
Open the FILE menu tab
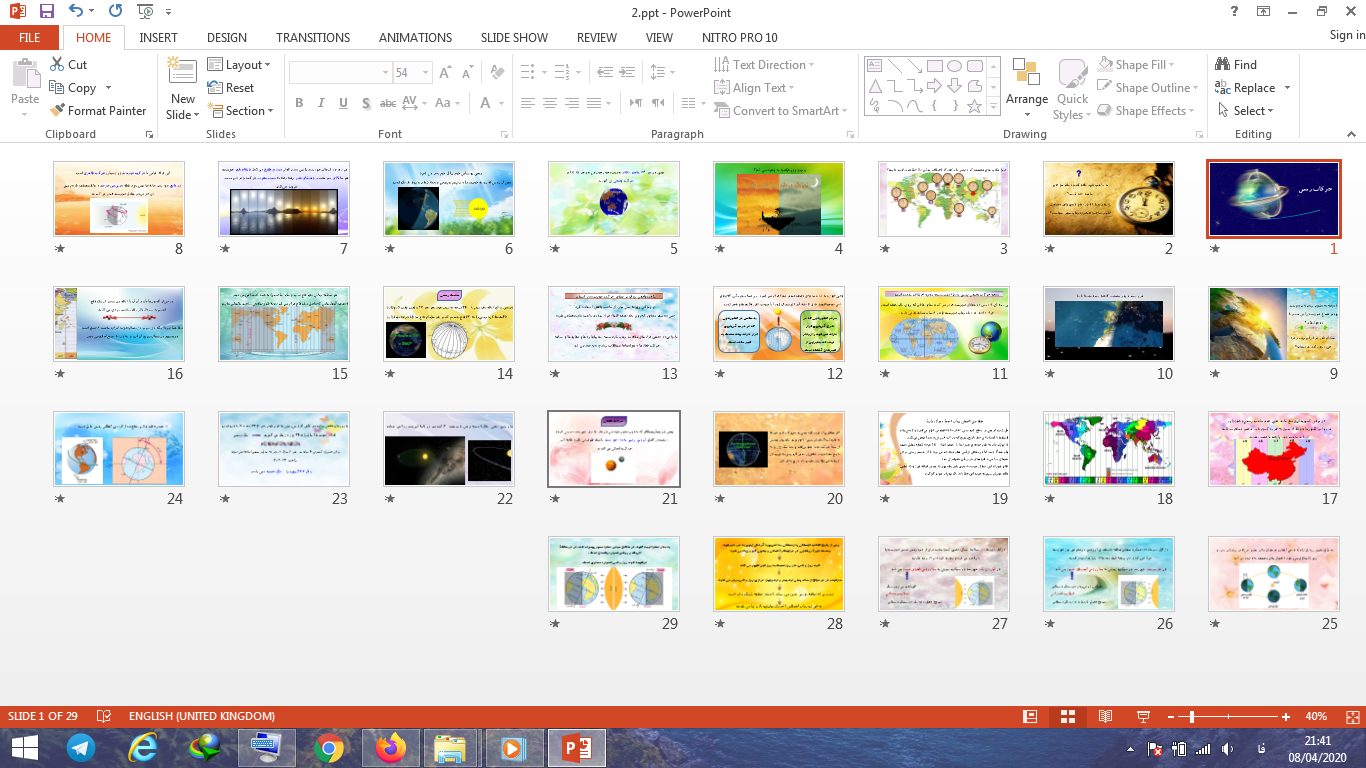pos(30,37)
